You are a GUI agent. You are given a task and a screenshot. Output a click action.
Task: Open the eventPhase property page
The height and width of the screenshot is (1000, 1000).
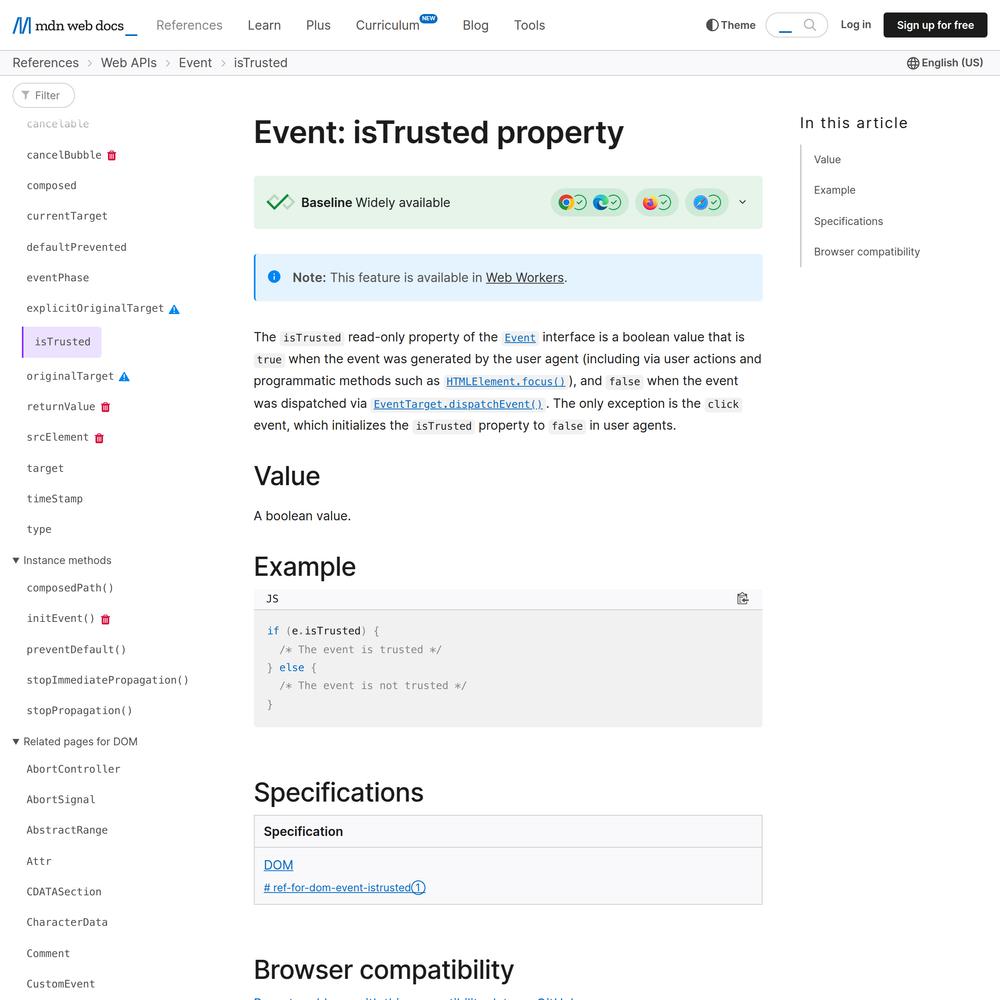coord(57,278)
